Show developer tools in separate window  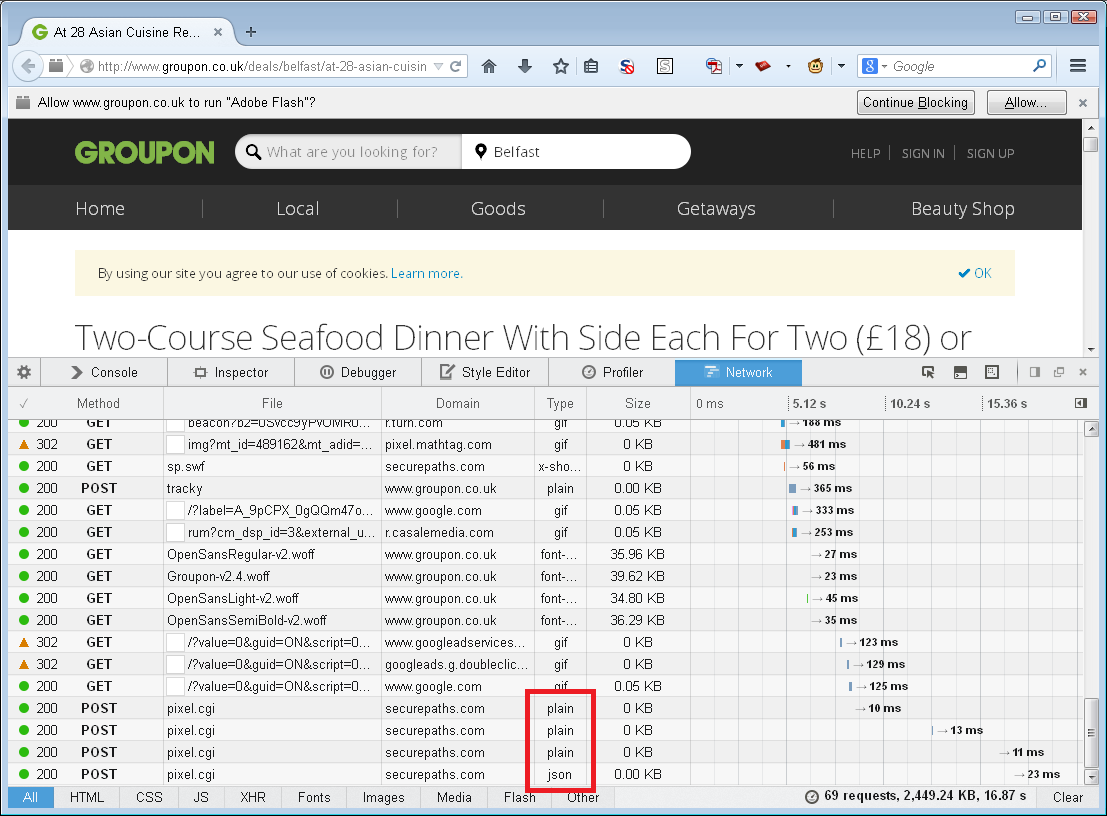coord(1058,372)
